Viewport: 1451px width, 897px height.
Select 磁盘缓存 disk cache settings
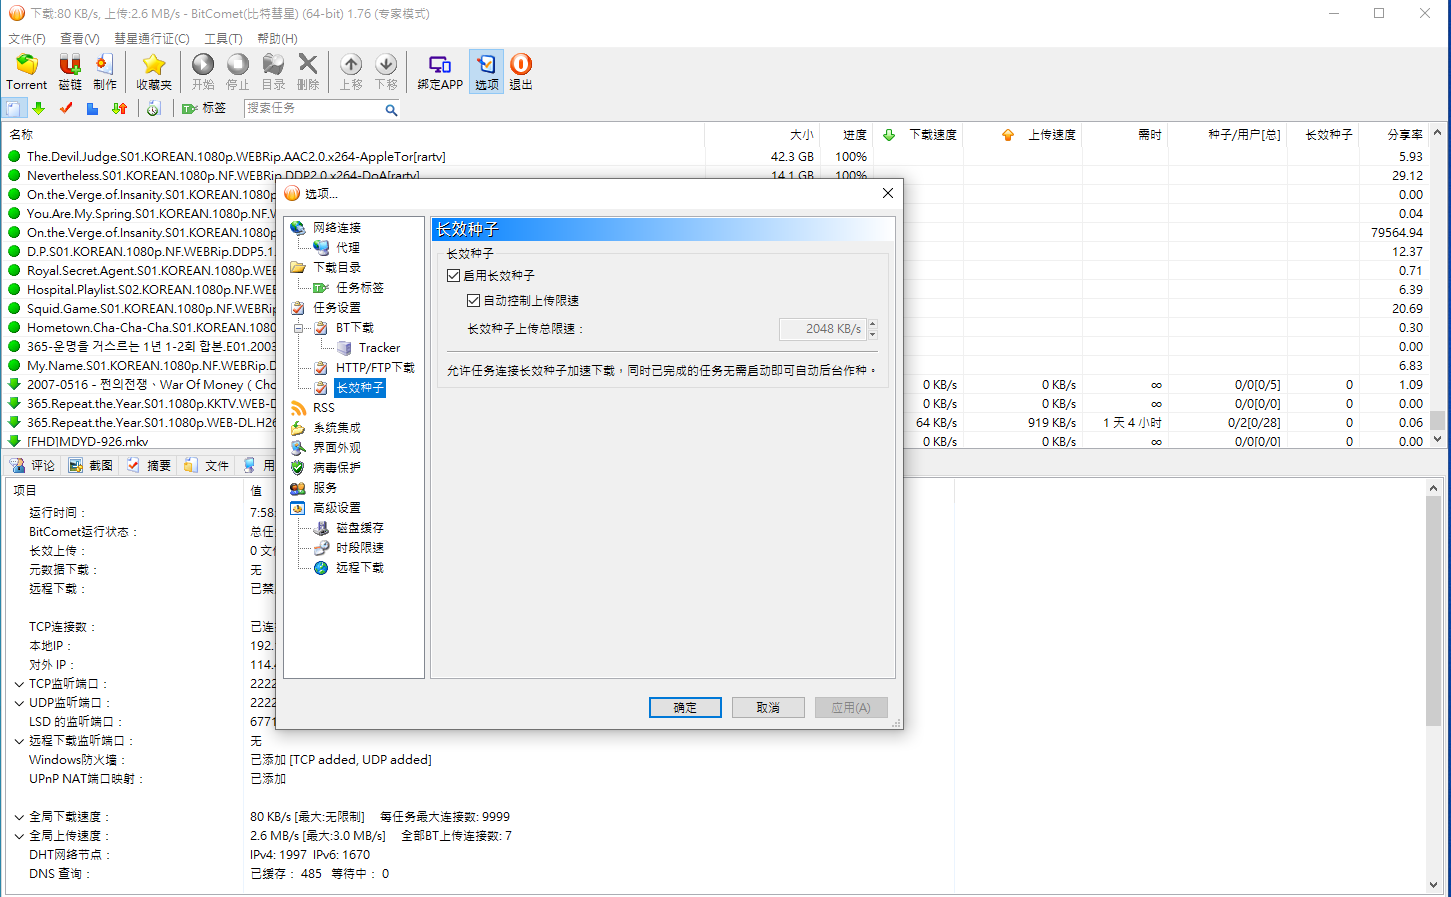tap(359, 527)
